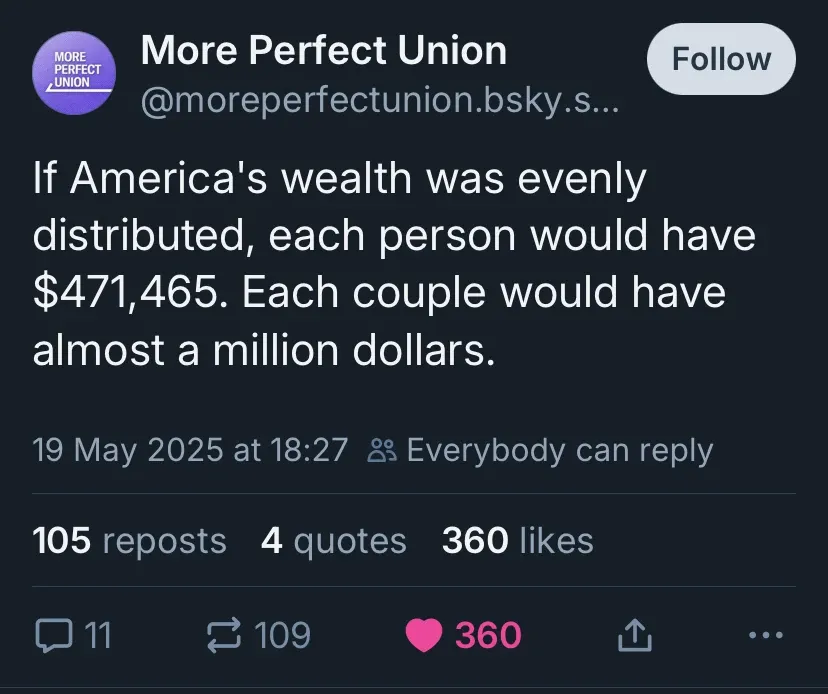This screenshot has width=828, height=694.
Task: Open the 19 May 2025 timestamp
Action: coord(190,451)
